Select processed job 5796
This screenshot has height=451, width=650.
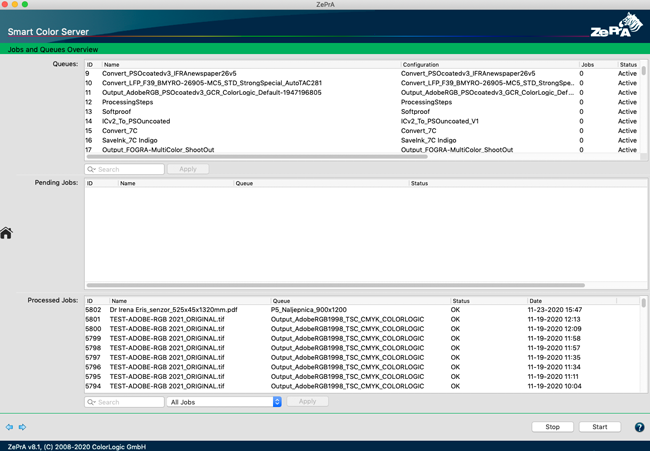363,367
